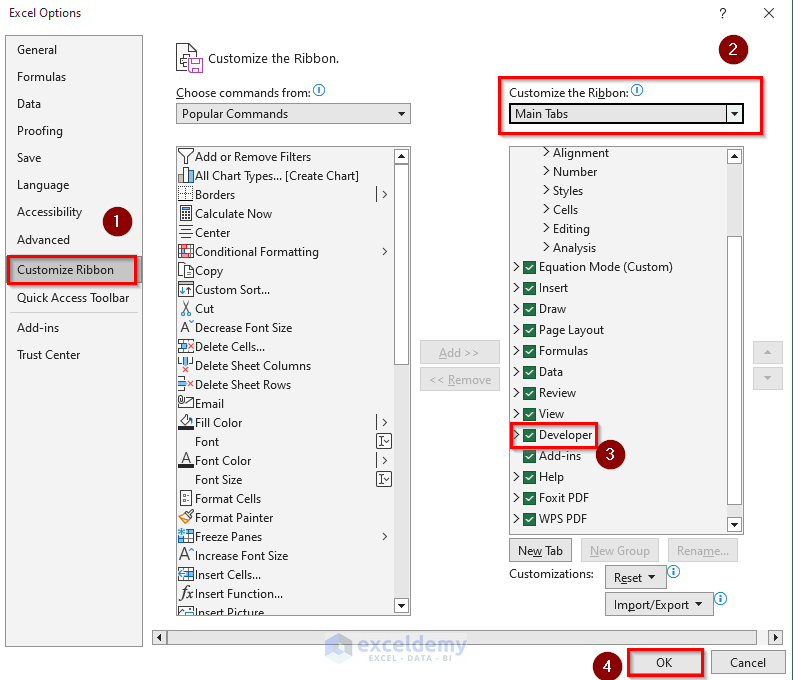Open Quick Access Toolbar category
Viewport: 793px width, 680px height.
coord(73,298)
